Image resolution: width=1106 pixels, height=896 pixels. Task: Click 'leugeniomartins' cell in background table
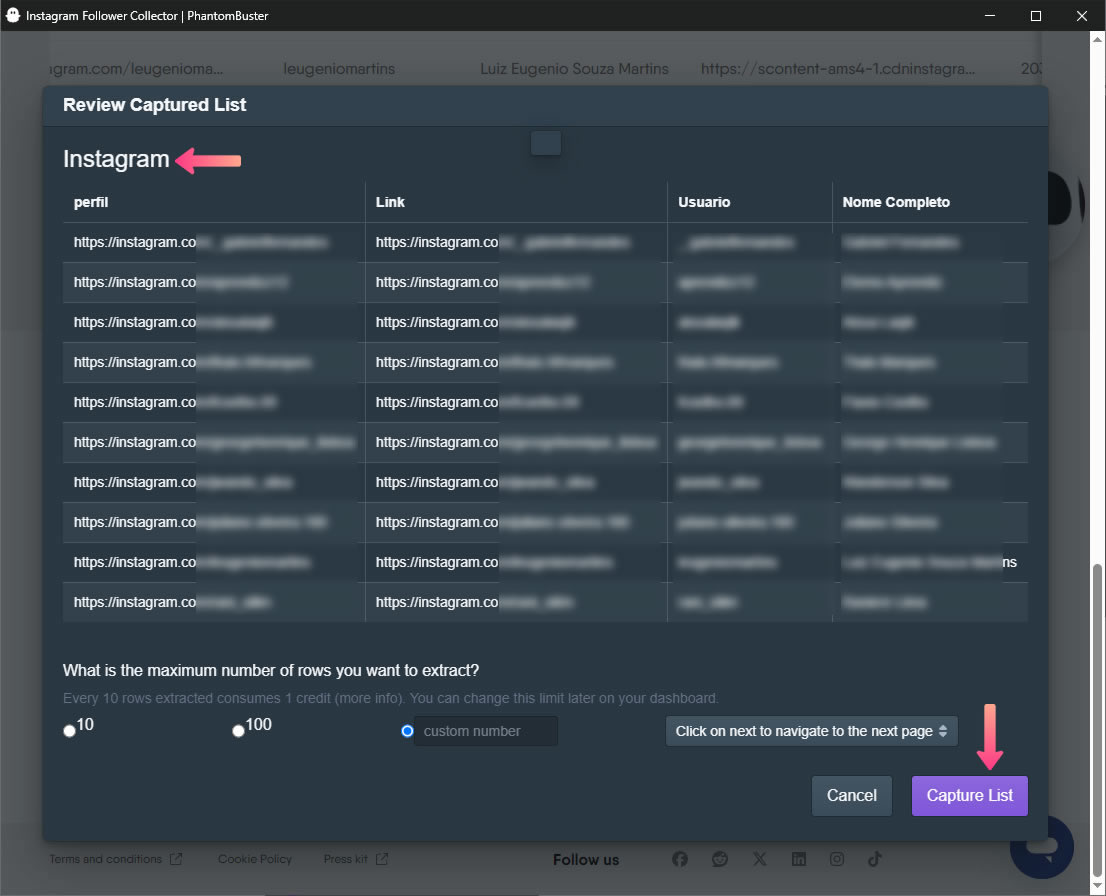click(x=339, y=68)
